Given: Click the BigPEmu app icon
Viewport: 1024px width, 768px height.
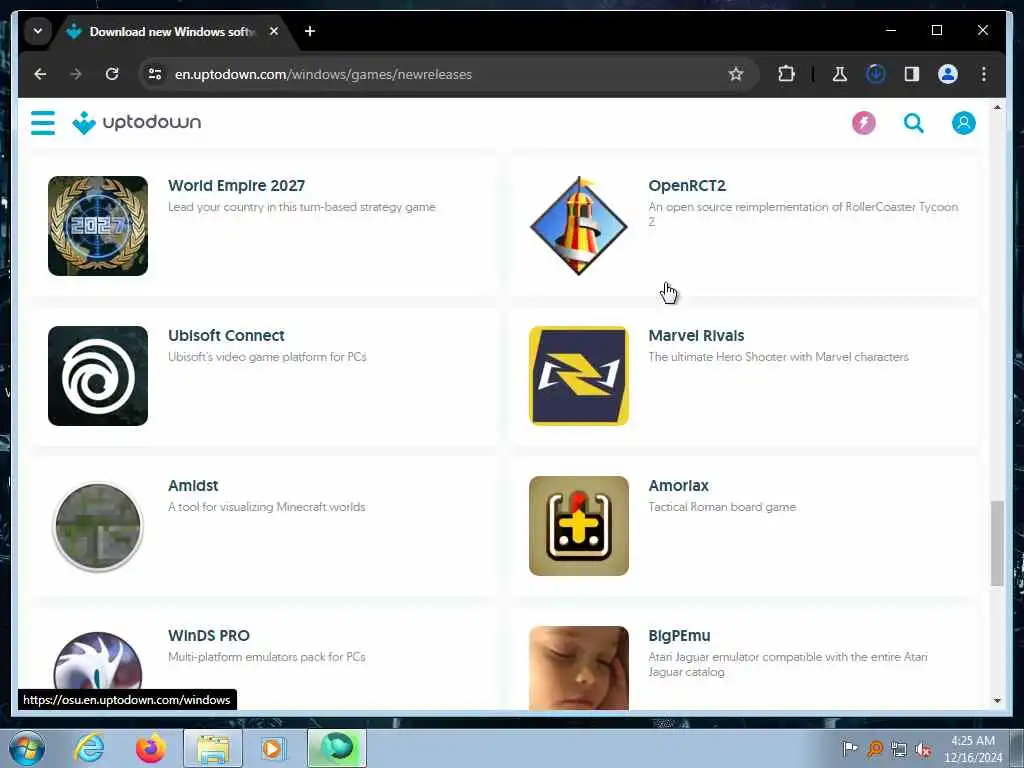Looking at the screenshot, I should tap(579, 667).
